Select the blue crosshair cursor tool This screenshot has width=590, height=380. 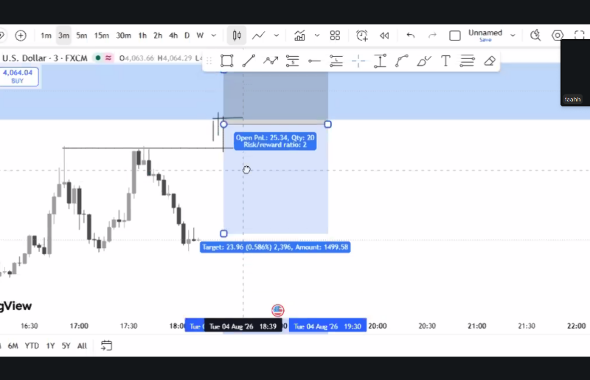[358, 61]
